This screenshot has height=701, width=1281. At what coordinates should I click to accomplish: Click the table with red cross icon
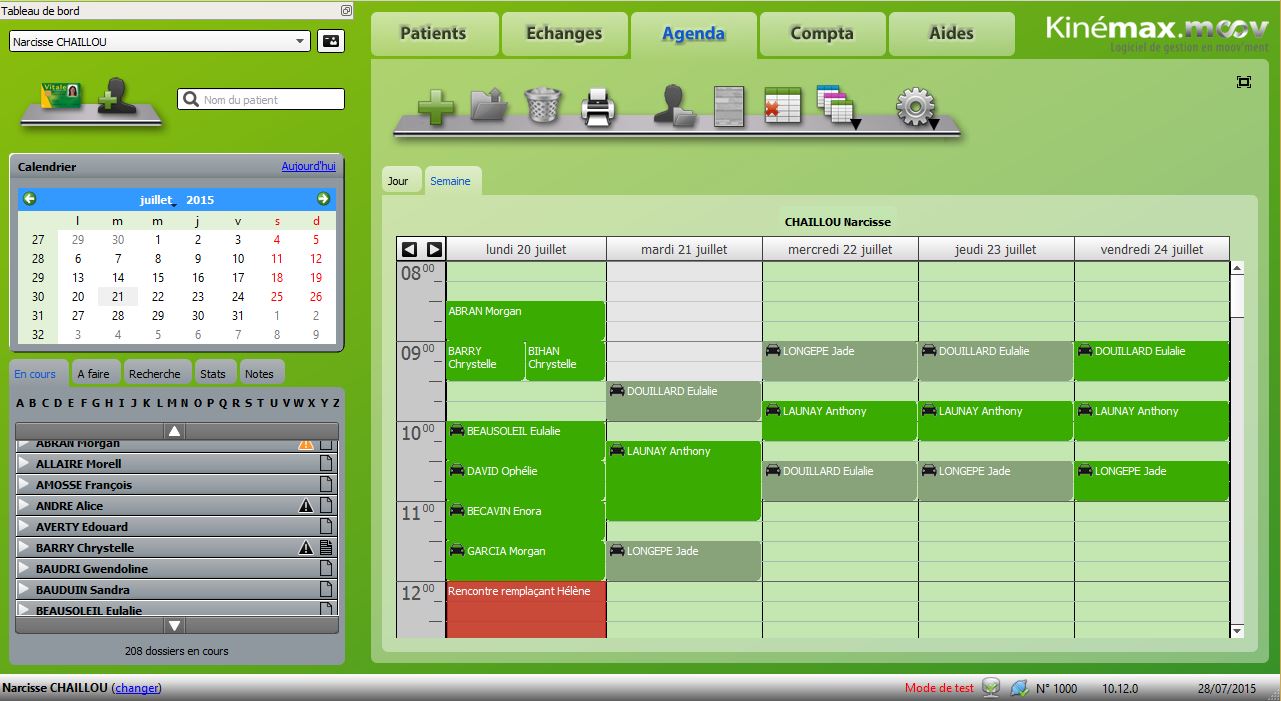783,105
